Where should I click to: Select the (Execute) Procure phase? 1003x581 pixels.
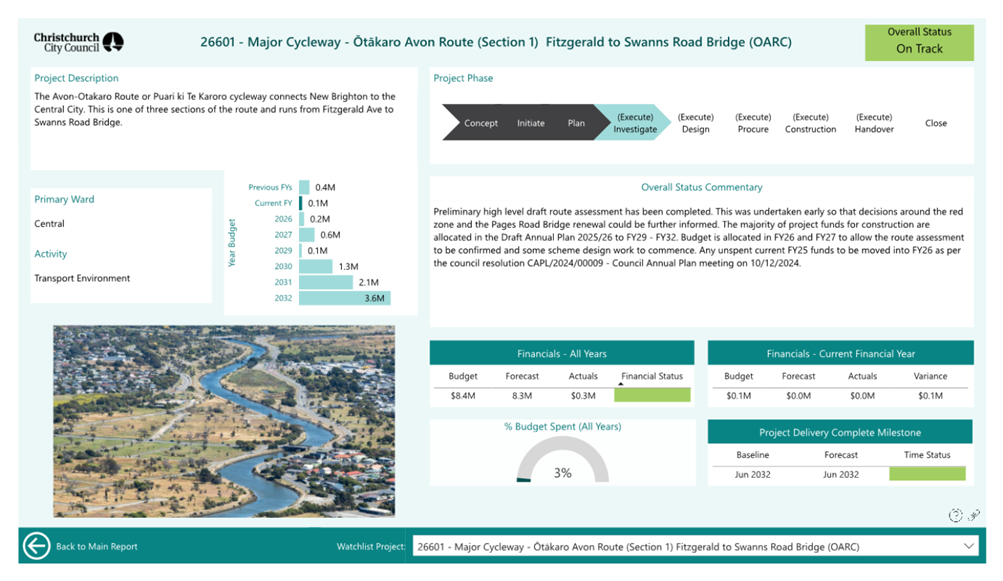[x=753, y=123]
